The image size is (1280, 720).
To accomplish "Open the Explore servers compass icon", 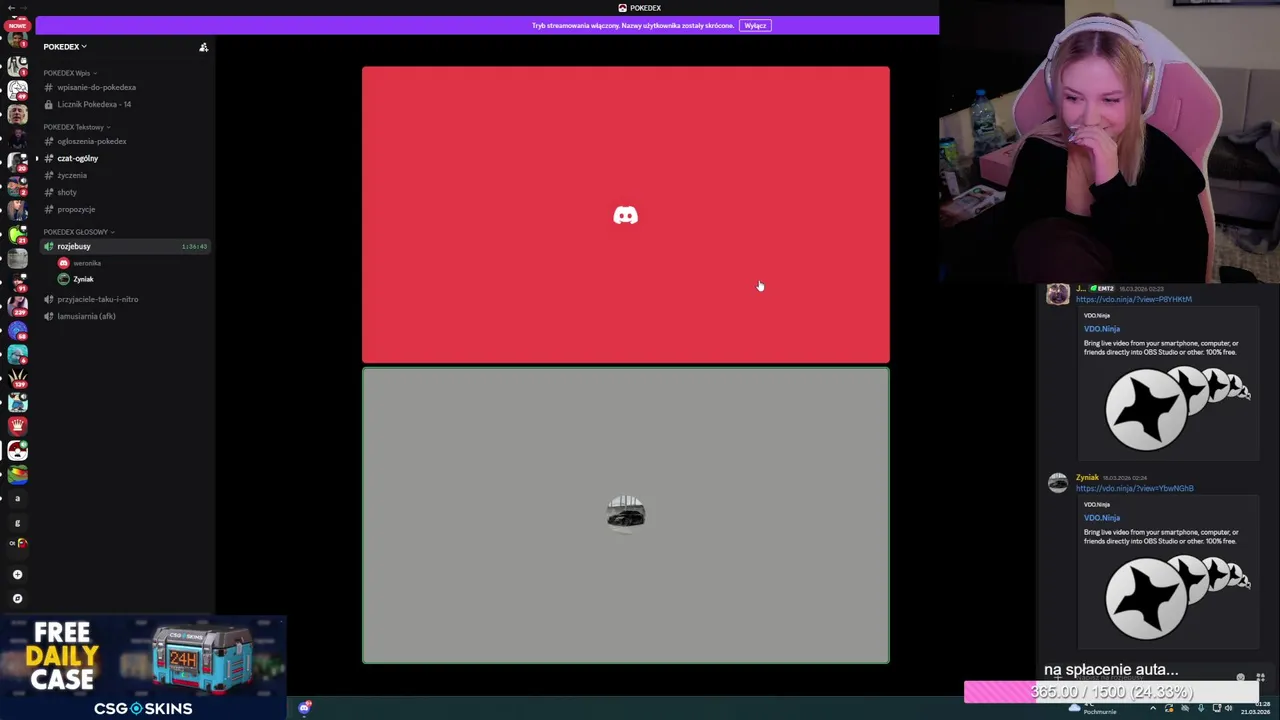I will (17, 598).
